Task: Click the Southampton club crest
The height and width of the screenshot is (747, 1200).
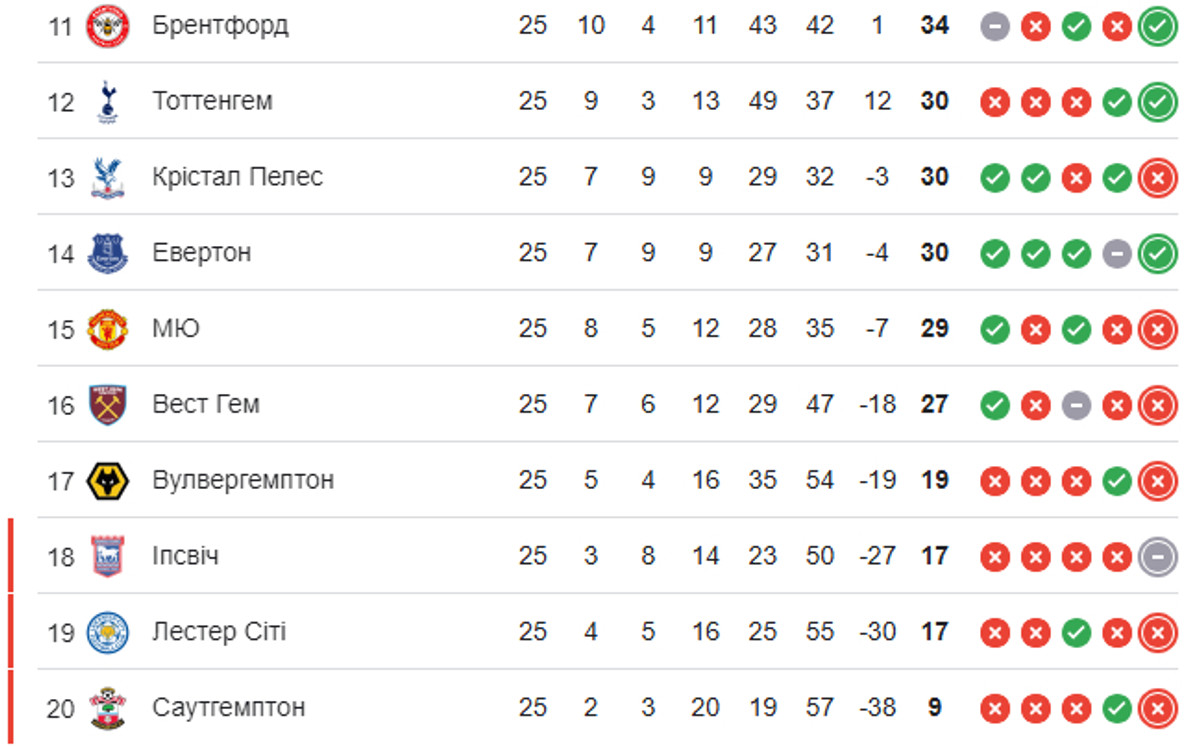Action: point(107,709)
